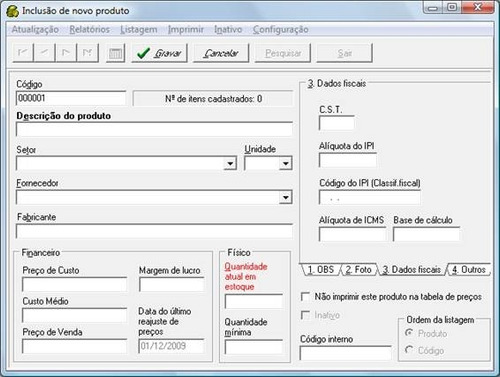Click the Código input field

tap(71, 98)
